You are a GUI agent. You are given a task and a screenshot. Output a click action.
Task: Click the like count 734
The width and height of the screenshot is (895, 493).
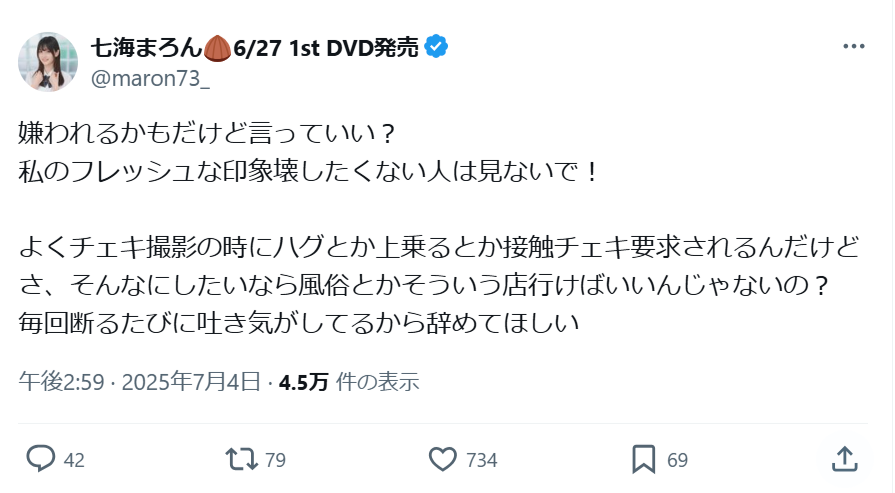(x=482, y=460)
